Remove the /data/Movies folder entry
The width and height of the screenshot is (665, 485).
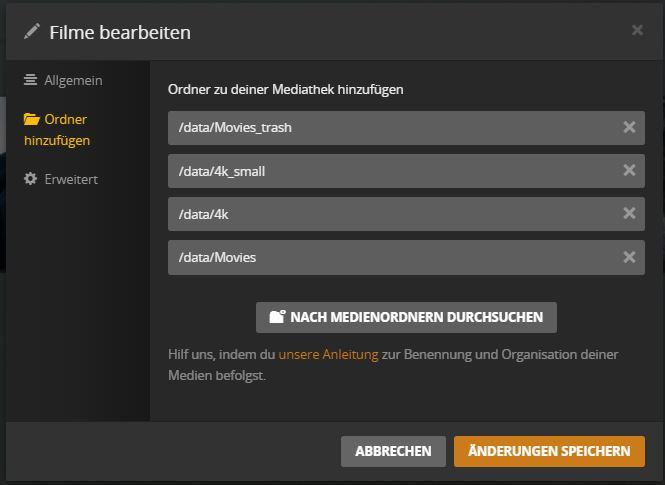coord(629,257)
